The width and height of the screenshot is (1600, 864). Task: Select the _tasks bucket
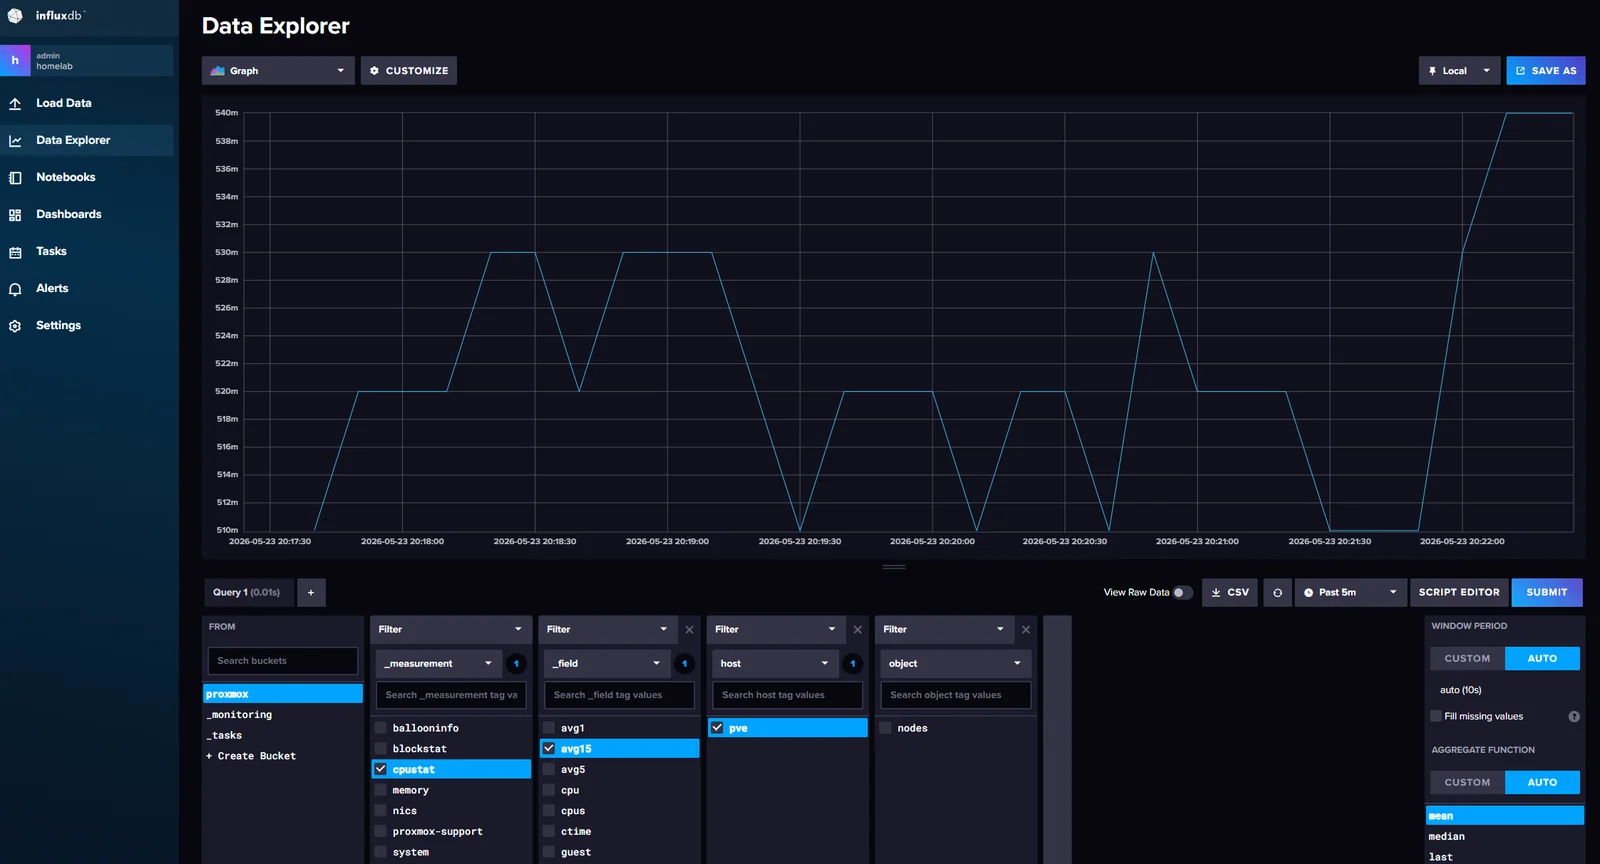coord(283,735)
